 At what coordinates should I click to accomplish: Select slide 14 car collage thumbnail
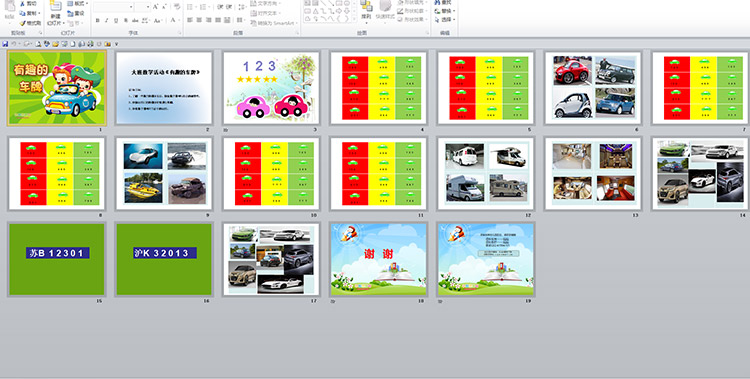(x=700, y=174)
